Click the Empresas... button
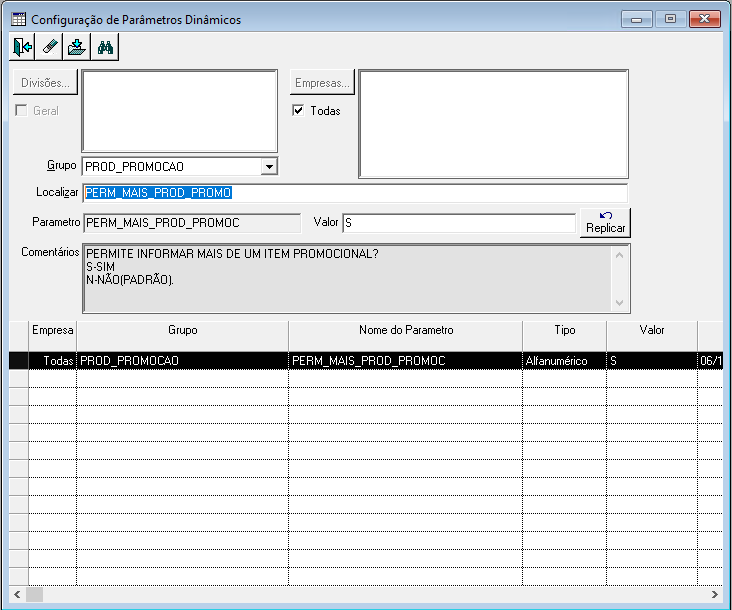 click(322, 83)
